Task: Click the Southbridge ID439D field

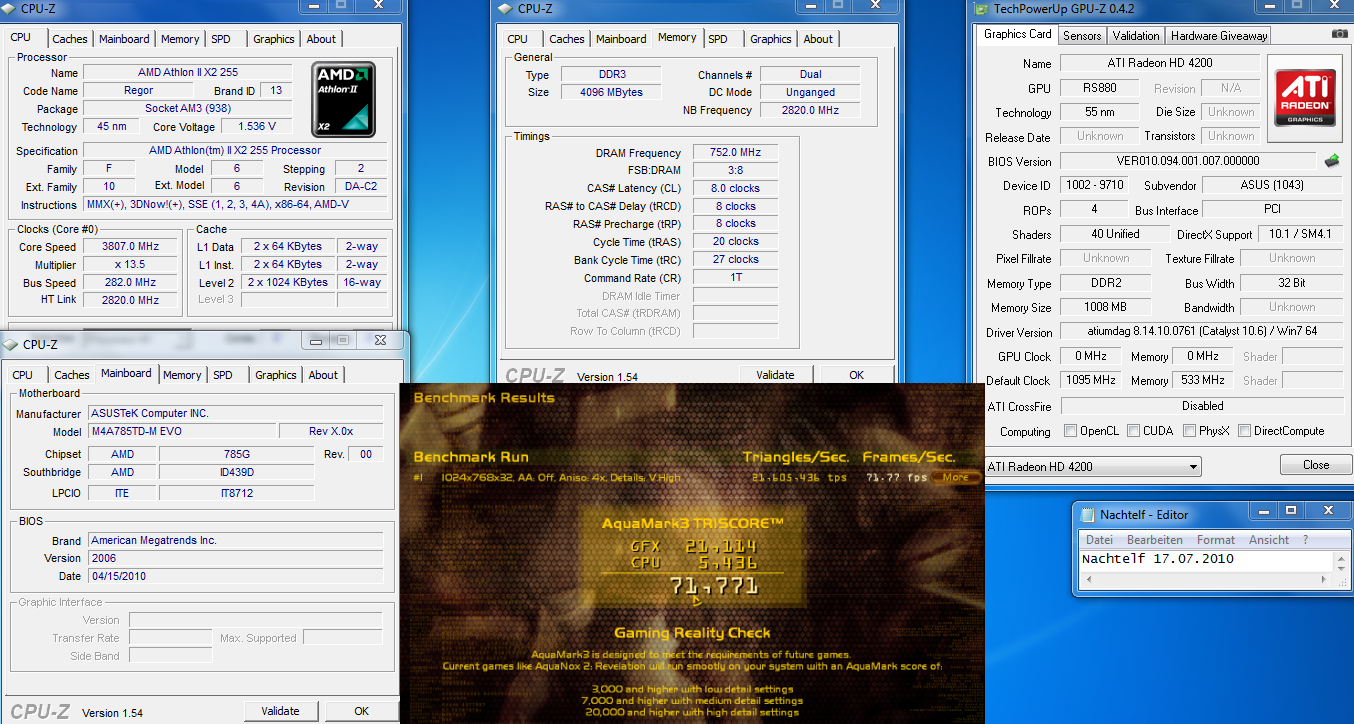Action: click(x=236, y=472)
